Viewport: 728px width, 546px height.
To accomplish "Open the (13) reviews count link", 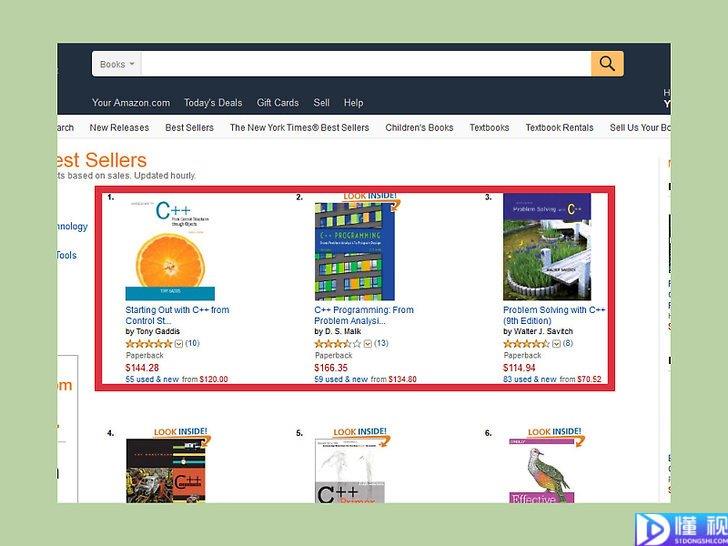I will click(x=381, y=344).
